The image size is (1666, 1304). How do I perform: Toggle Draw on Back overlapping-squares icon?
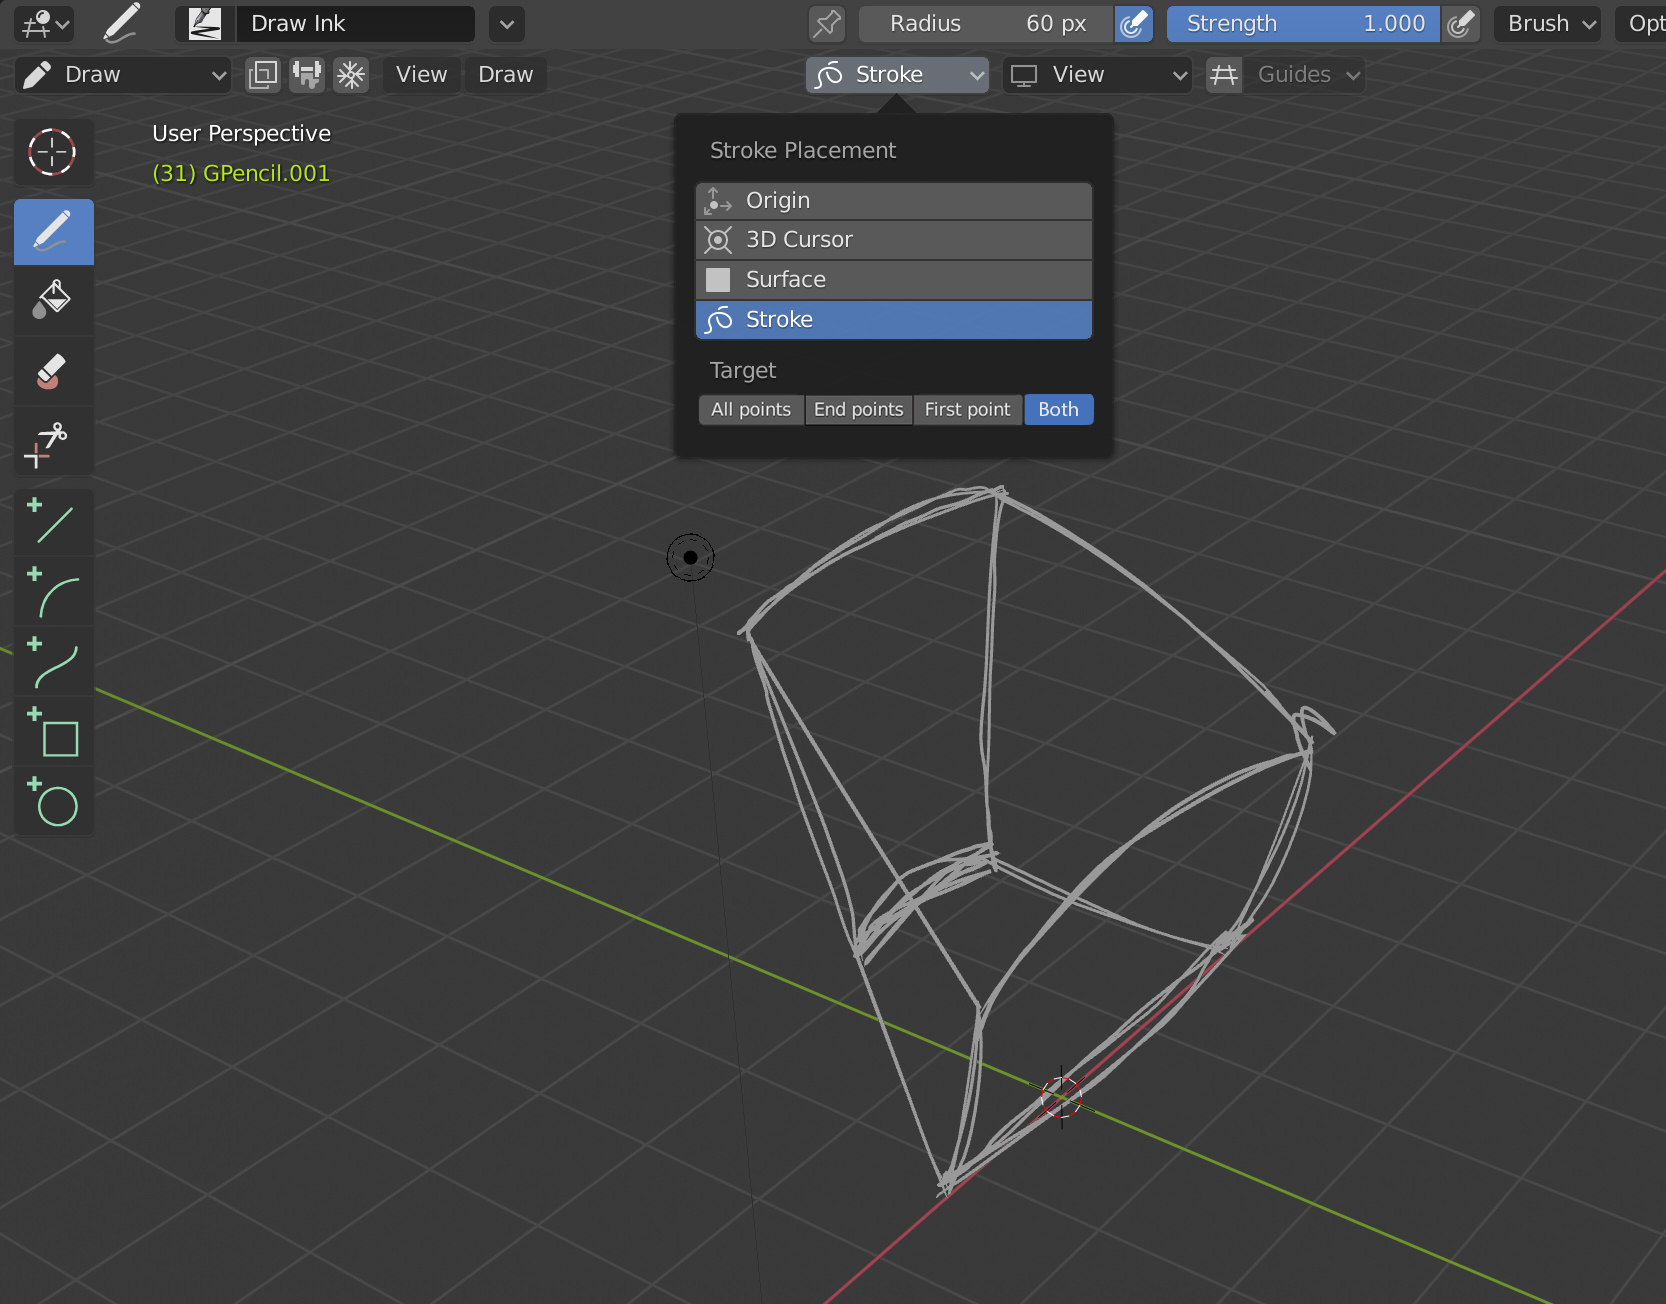[x=263, y=75]
